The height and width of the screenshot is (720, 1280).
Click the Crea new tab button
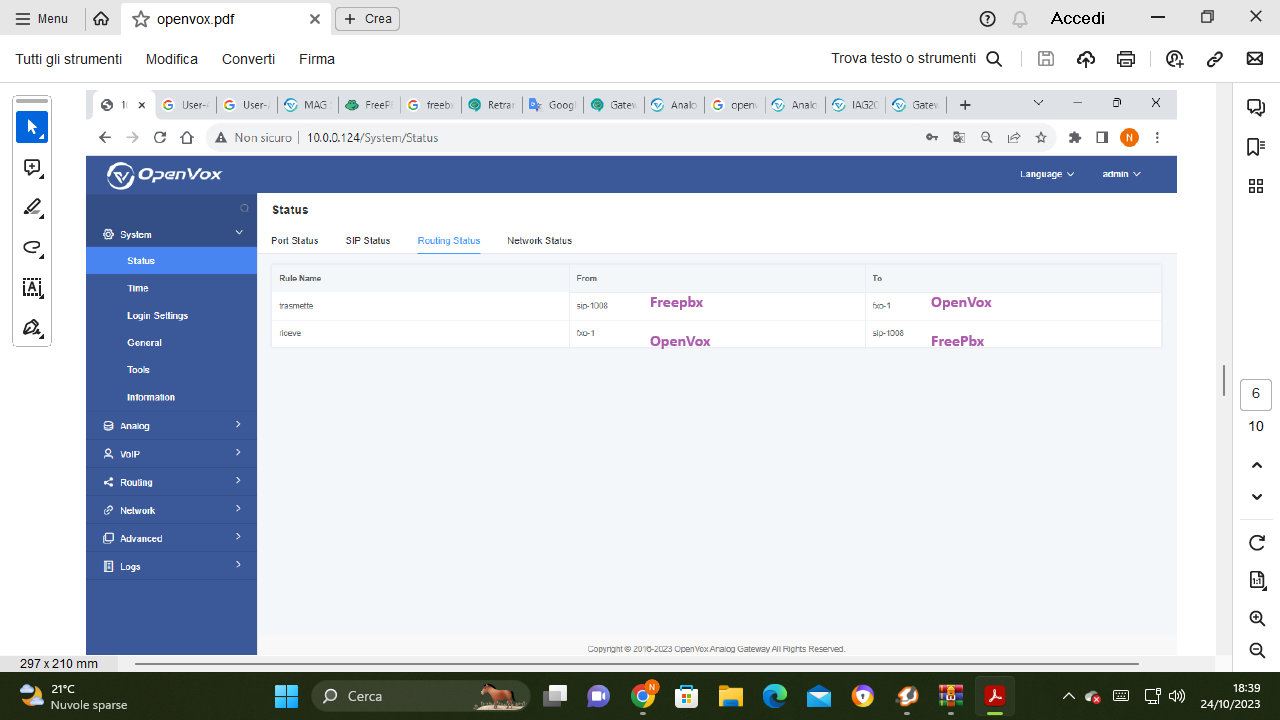coord(367,18)
